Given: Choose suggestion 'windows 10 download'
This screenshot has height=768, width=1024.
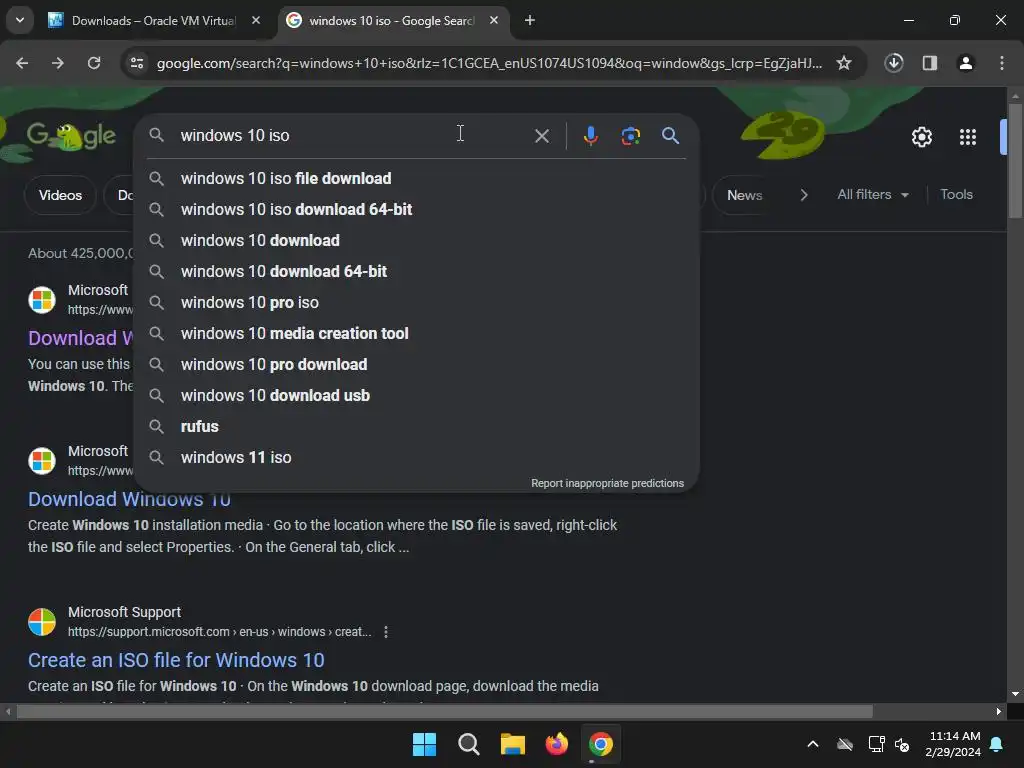Looking at the screenshot, I should coord(417,240).
